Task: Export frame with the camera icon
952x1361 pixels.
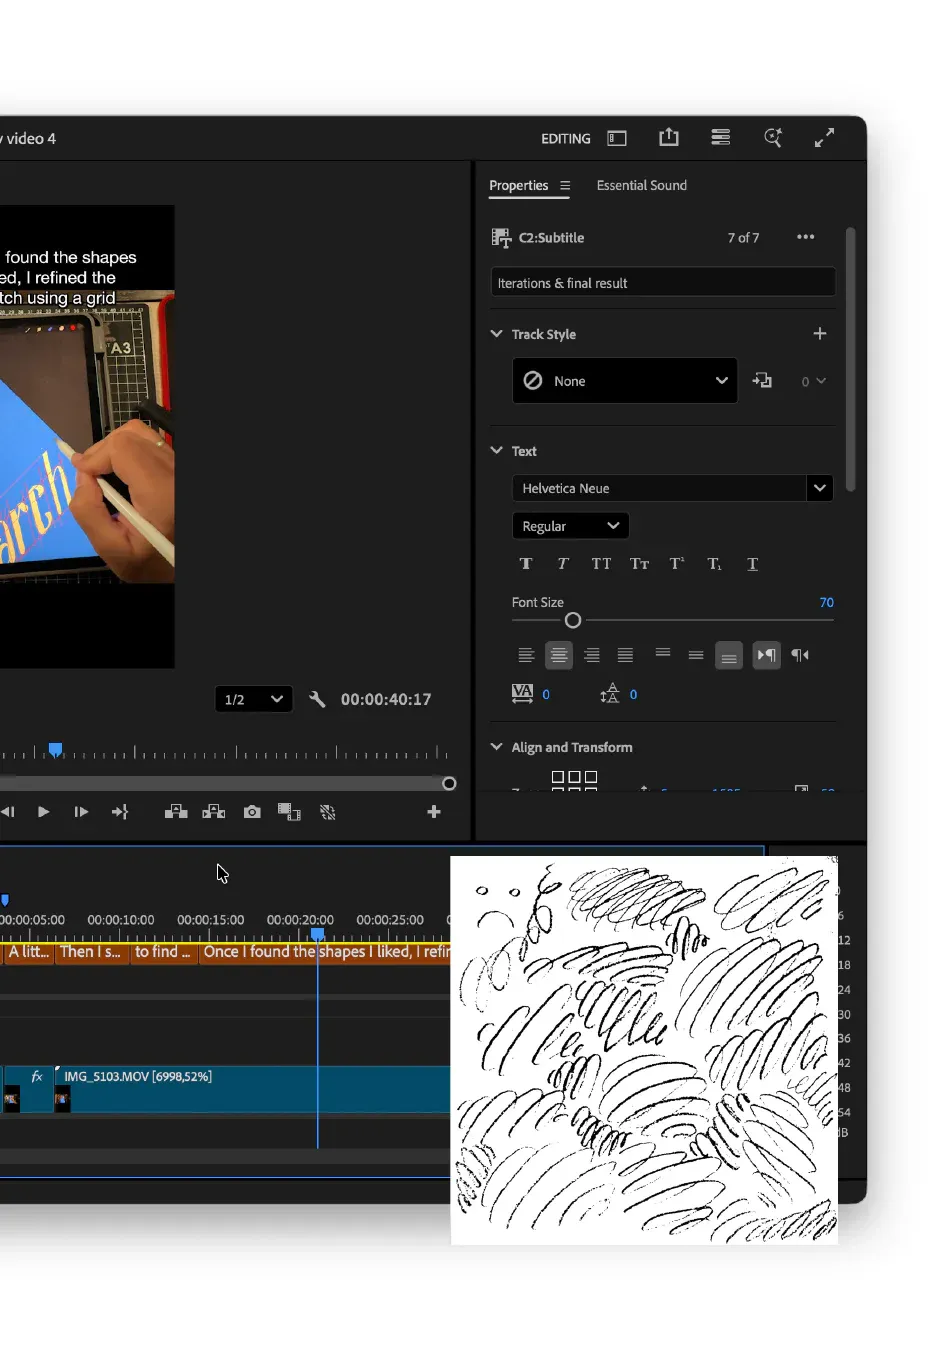Action: click(252, 812)
